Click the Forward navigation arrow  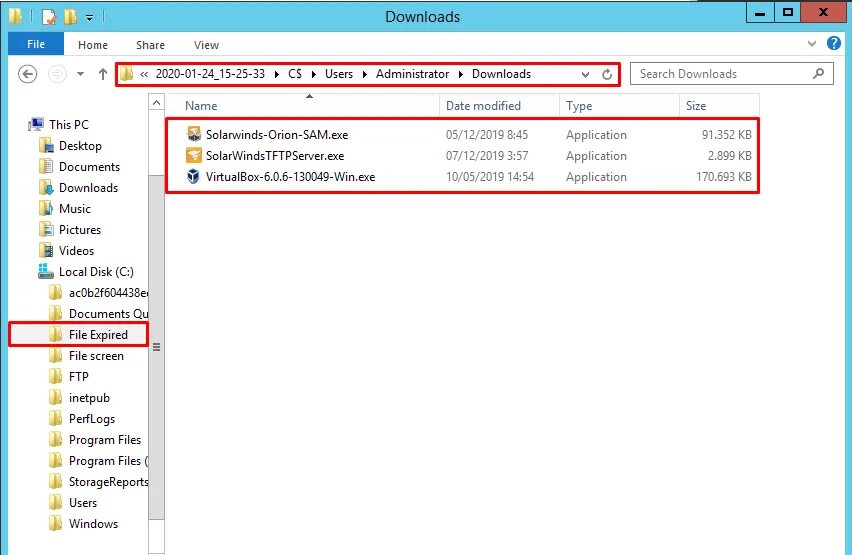[57, 74]
